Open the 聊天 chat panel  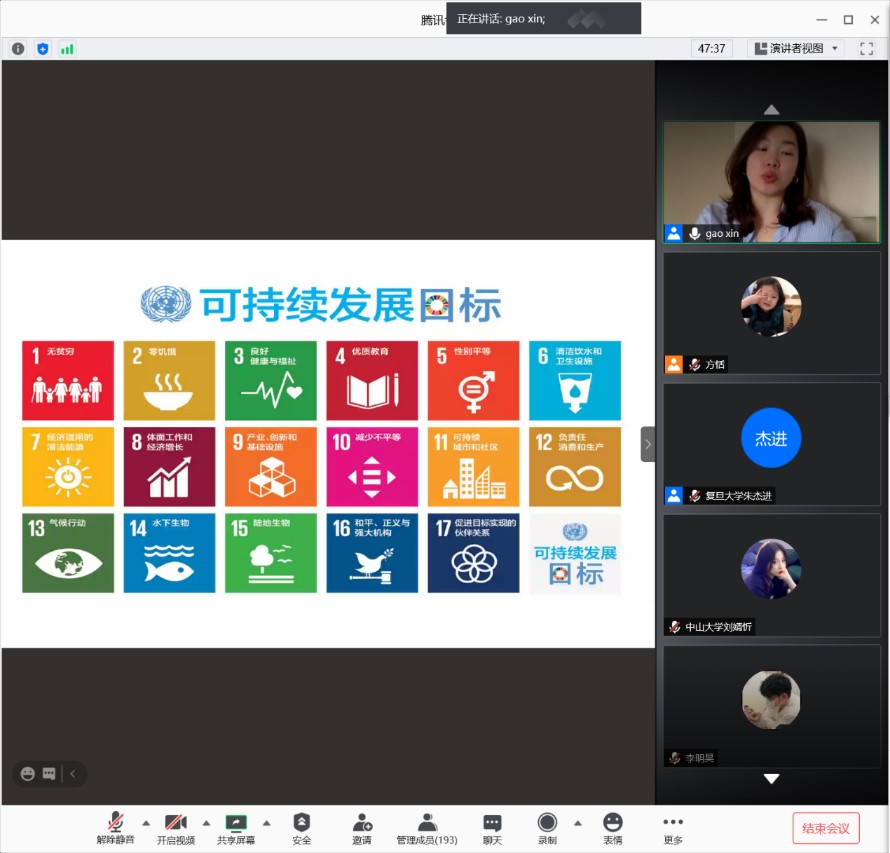click(492, 829)
